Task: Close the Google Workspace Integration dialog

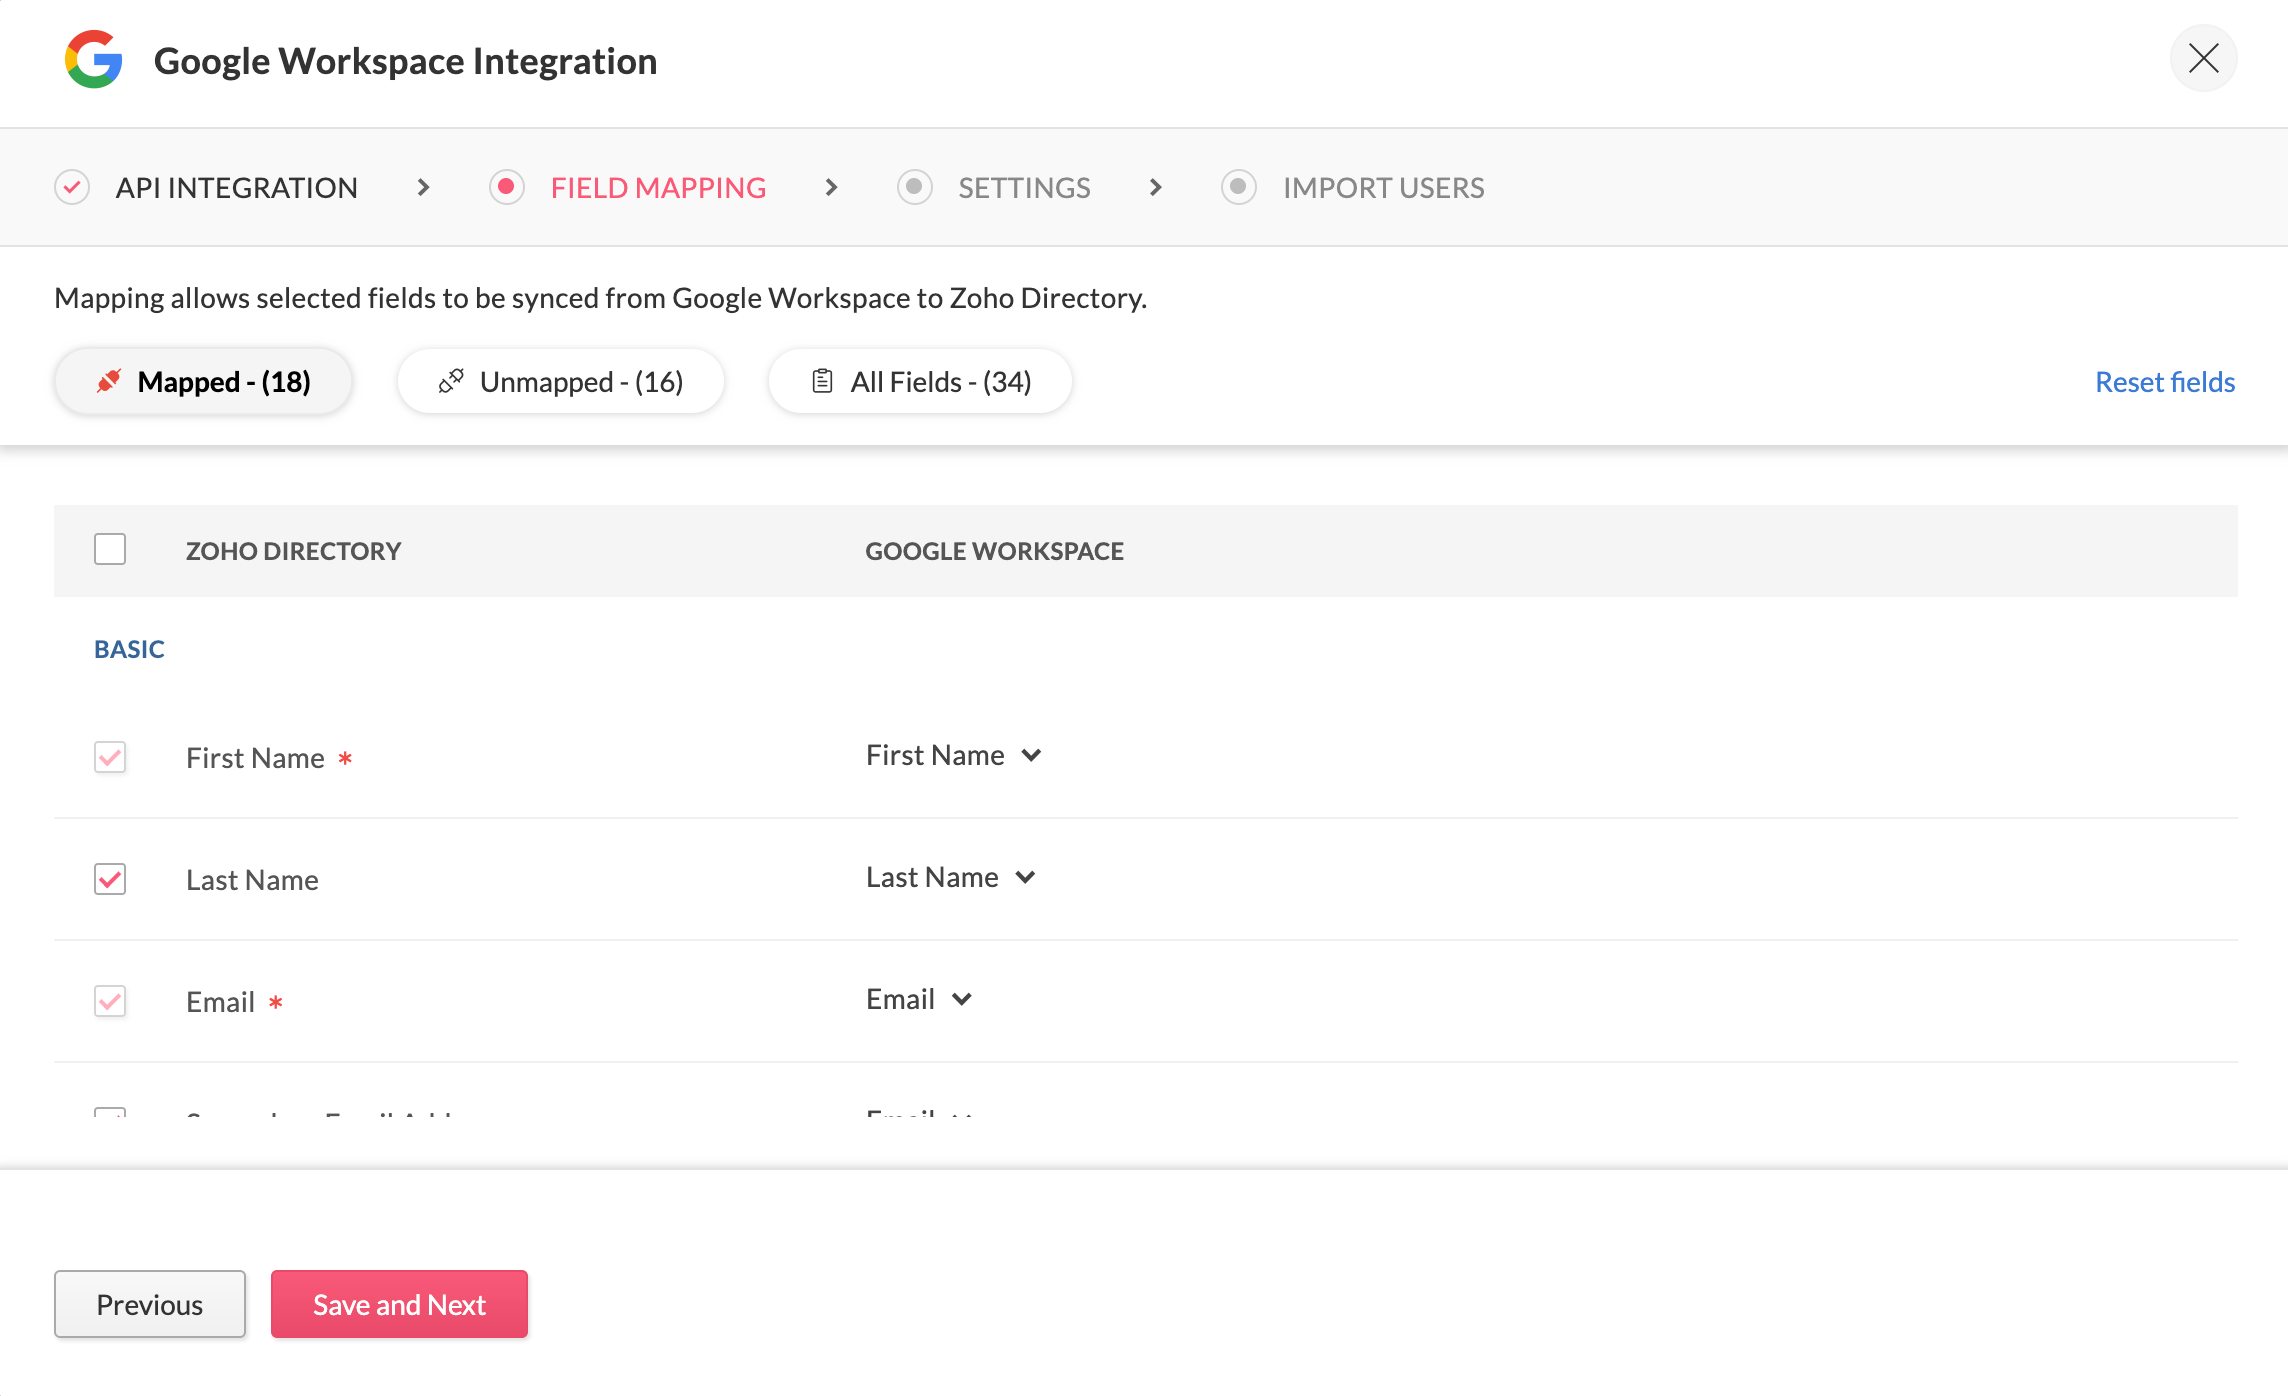Action: coord(2203,59)
